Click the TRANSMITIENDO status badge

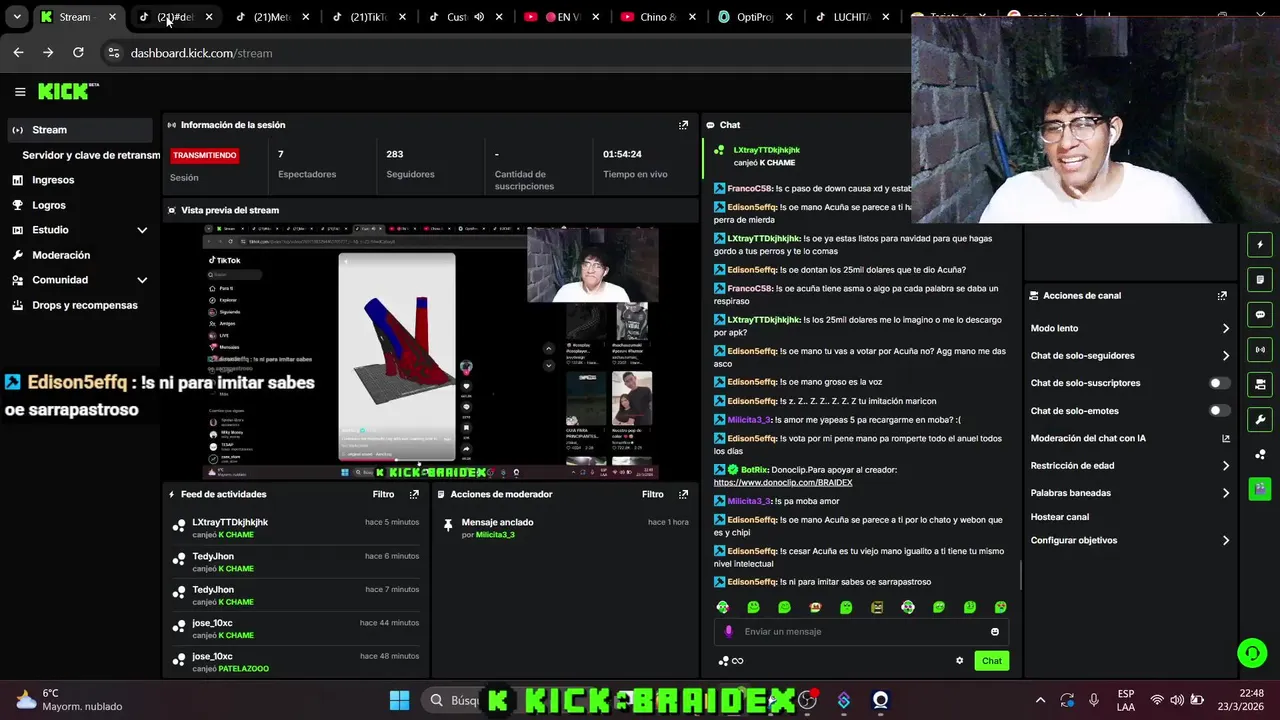(204, 155)
